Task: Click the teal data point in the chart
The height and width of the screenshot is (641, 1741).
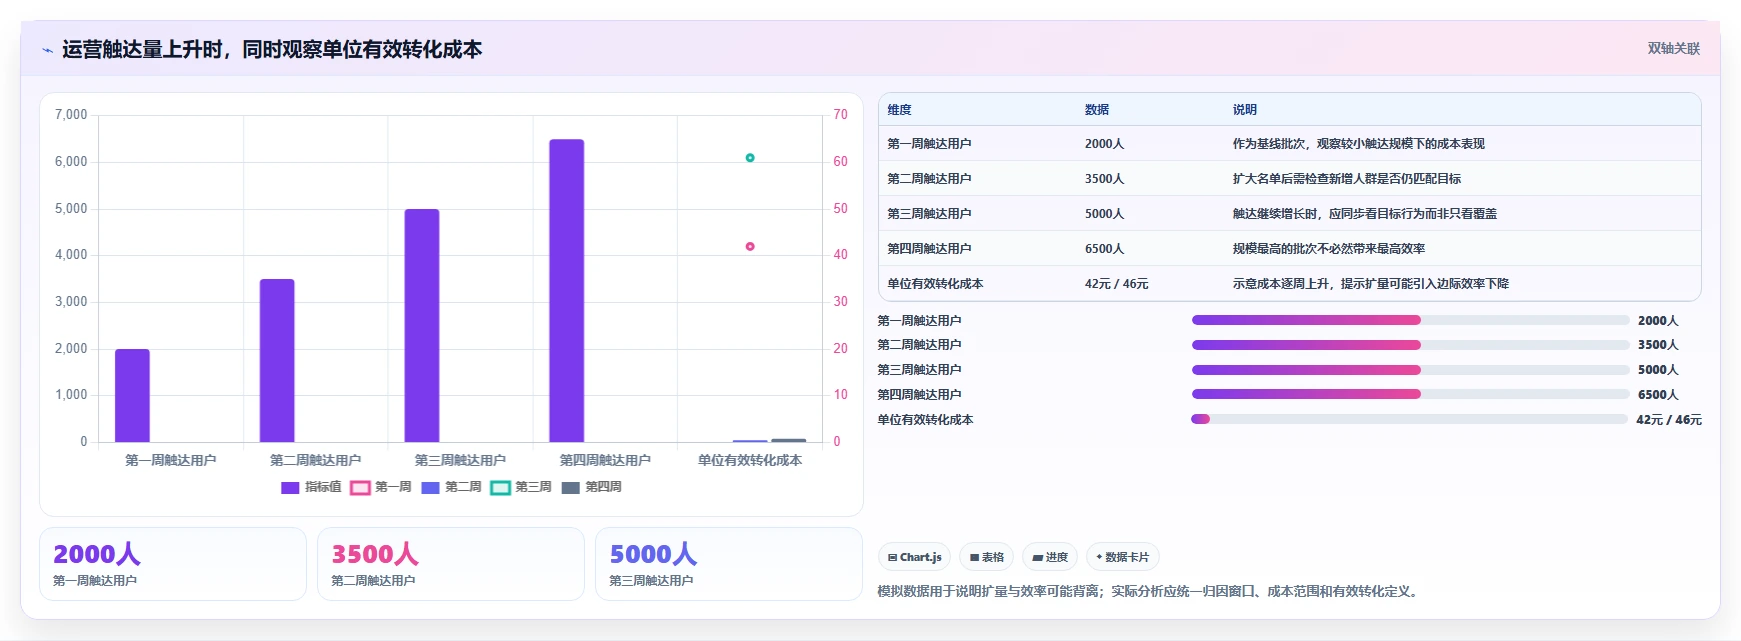Action: pos(750,158)
